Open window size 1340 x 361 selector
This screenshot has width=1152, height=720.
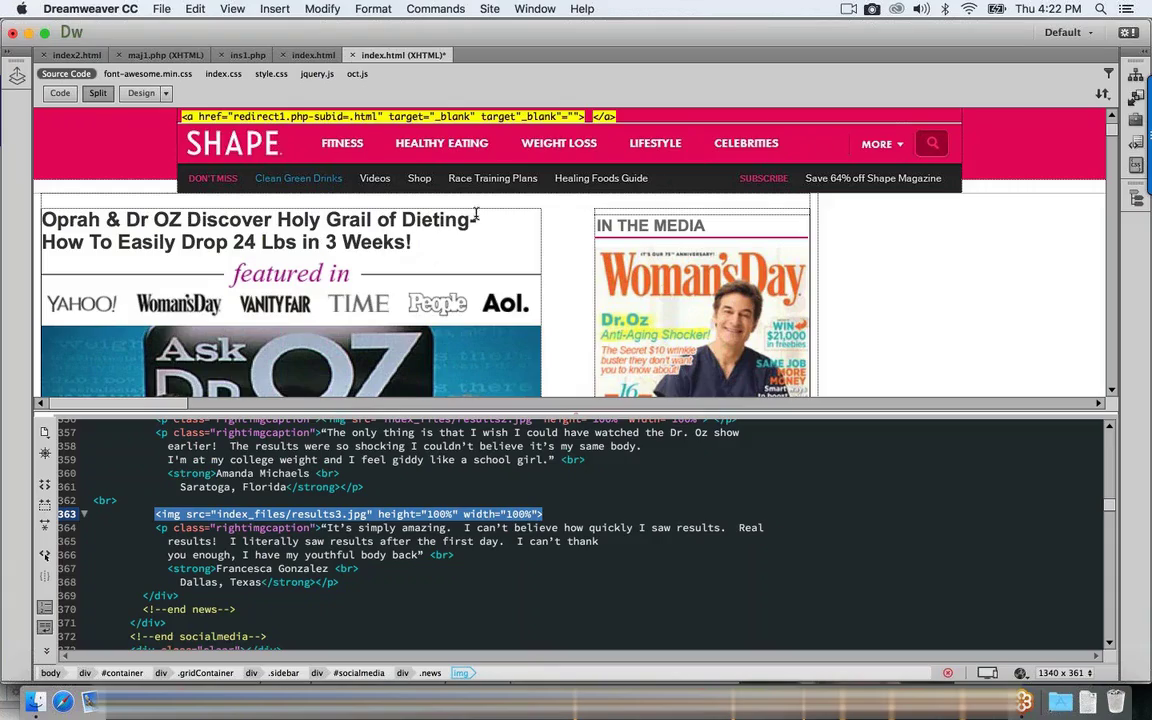click(1065, 673)
